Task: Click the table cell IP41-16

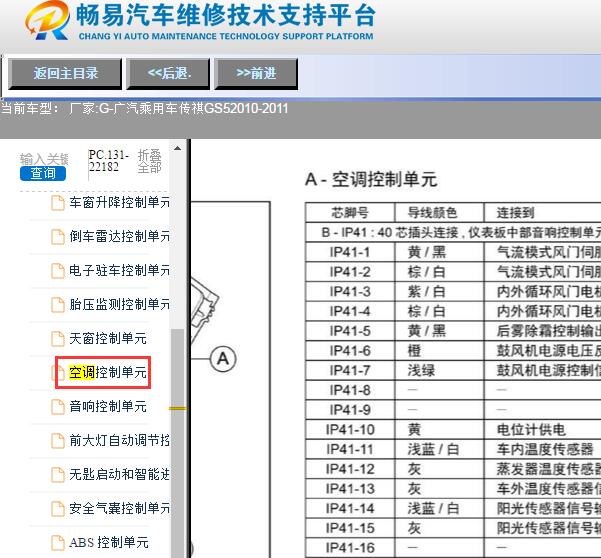Action: (350, 548)
